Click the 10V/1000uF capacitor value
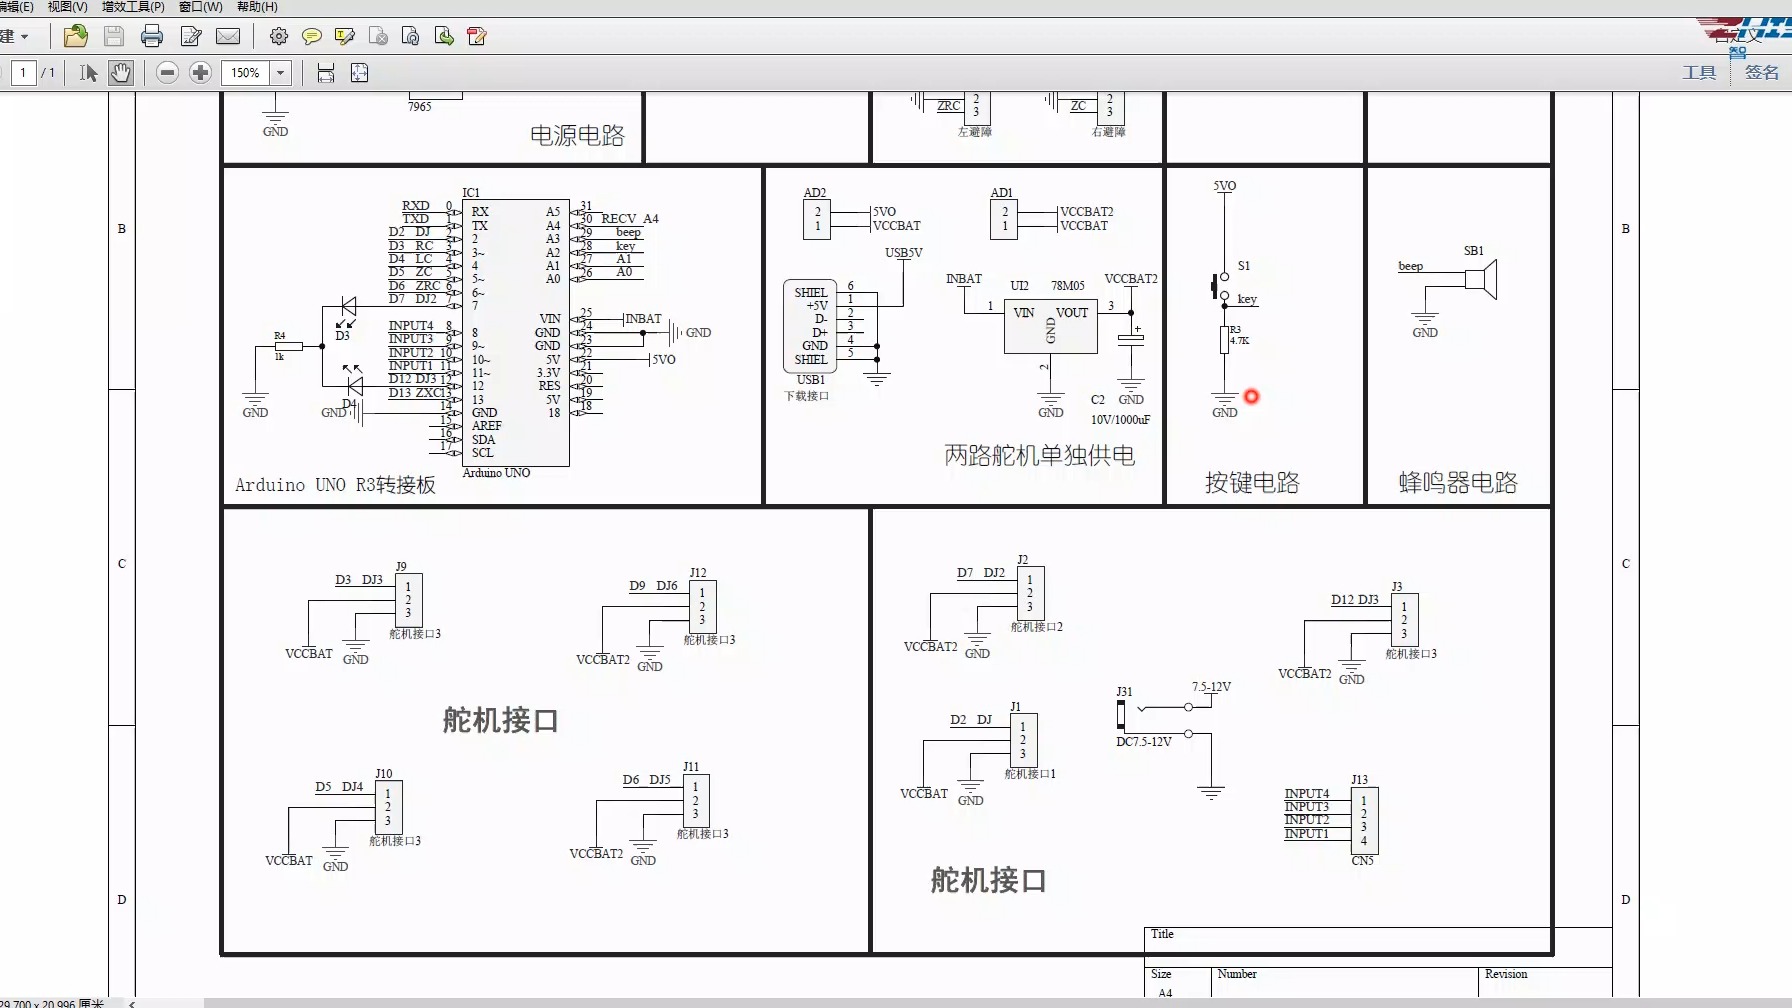This screenshot has width=1792, height=1008. coord(1121,420)
